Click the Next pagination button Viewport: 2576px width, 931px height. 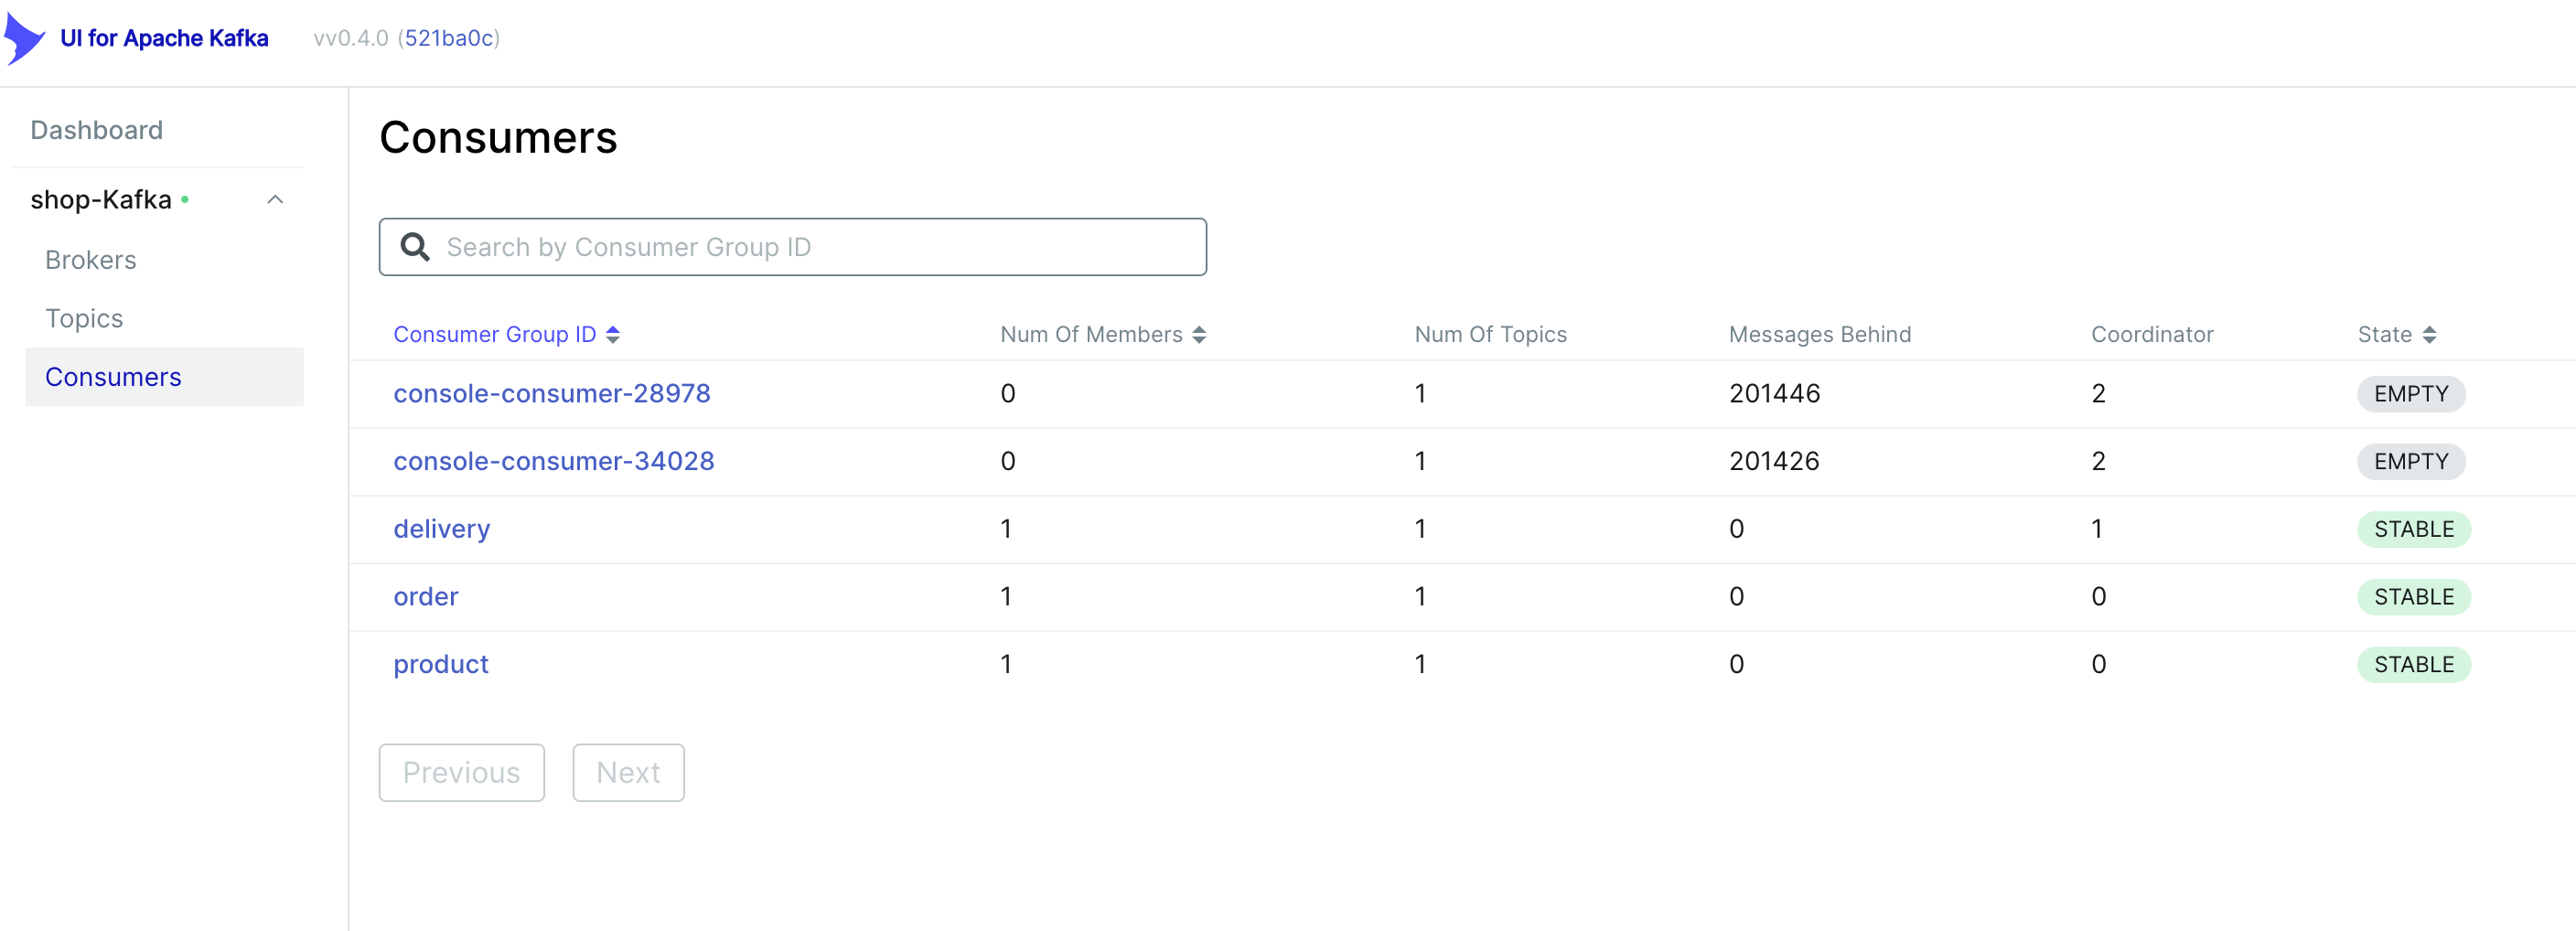click(x=629, y=772)
